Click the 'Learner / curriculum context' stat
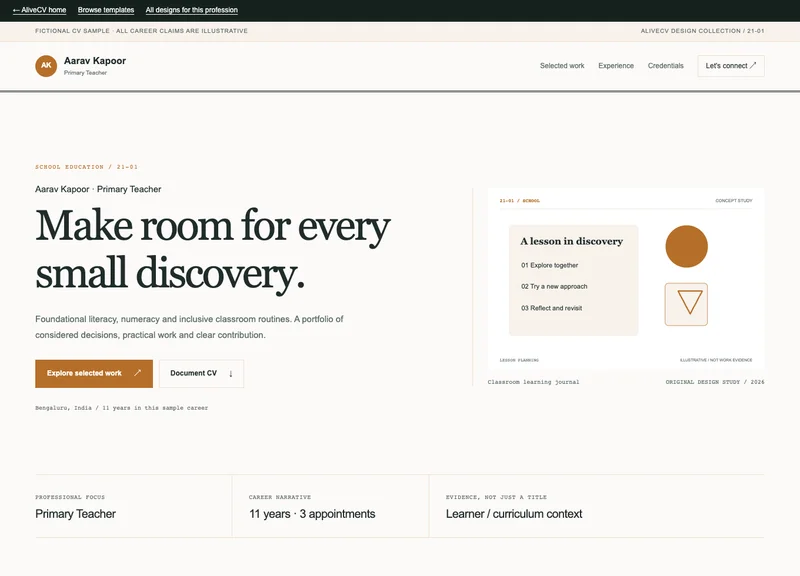The image size is (800, 576). (514, 514)
